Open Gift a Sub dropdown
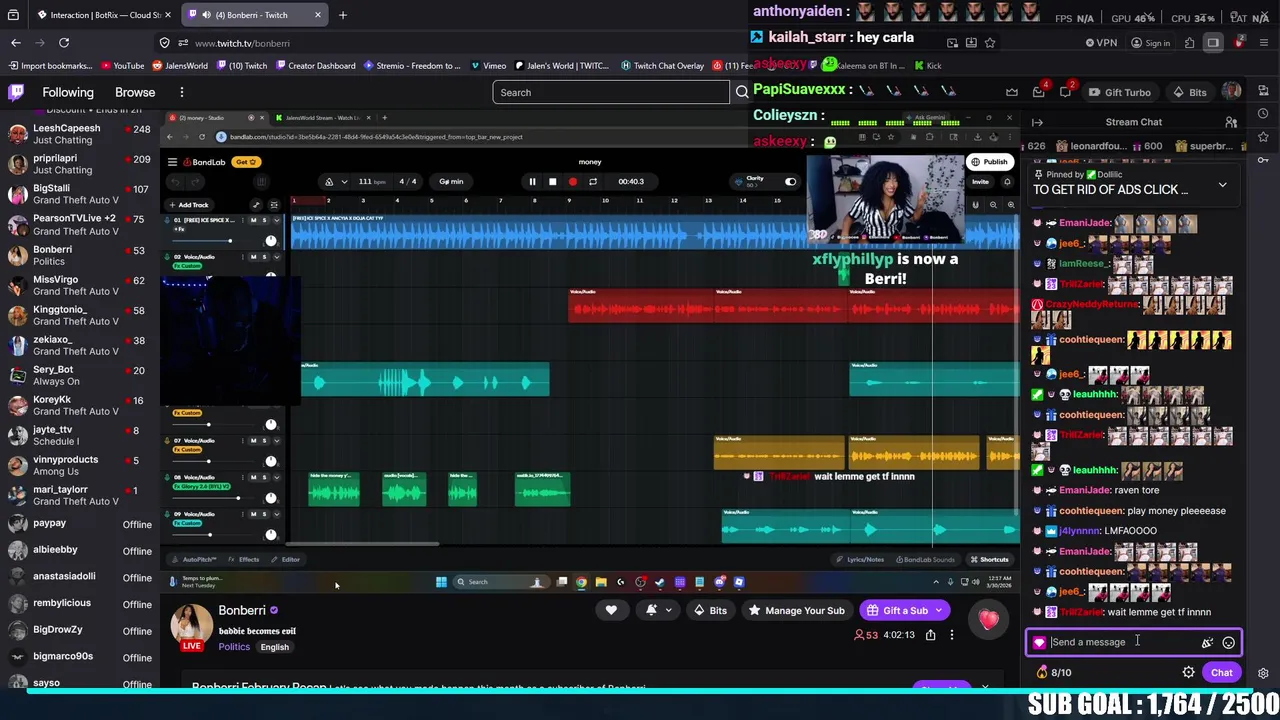1280x720 pixels. point(905,610)
